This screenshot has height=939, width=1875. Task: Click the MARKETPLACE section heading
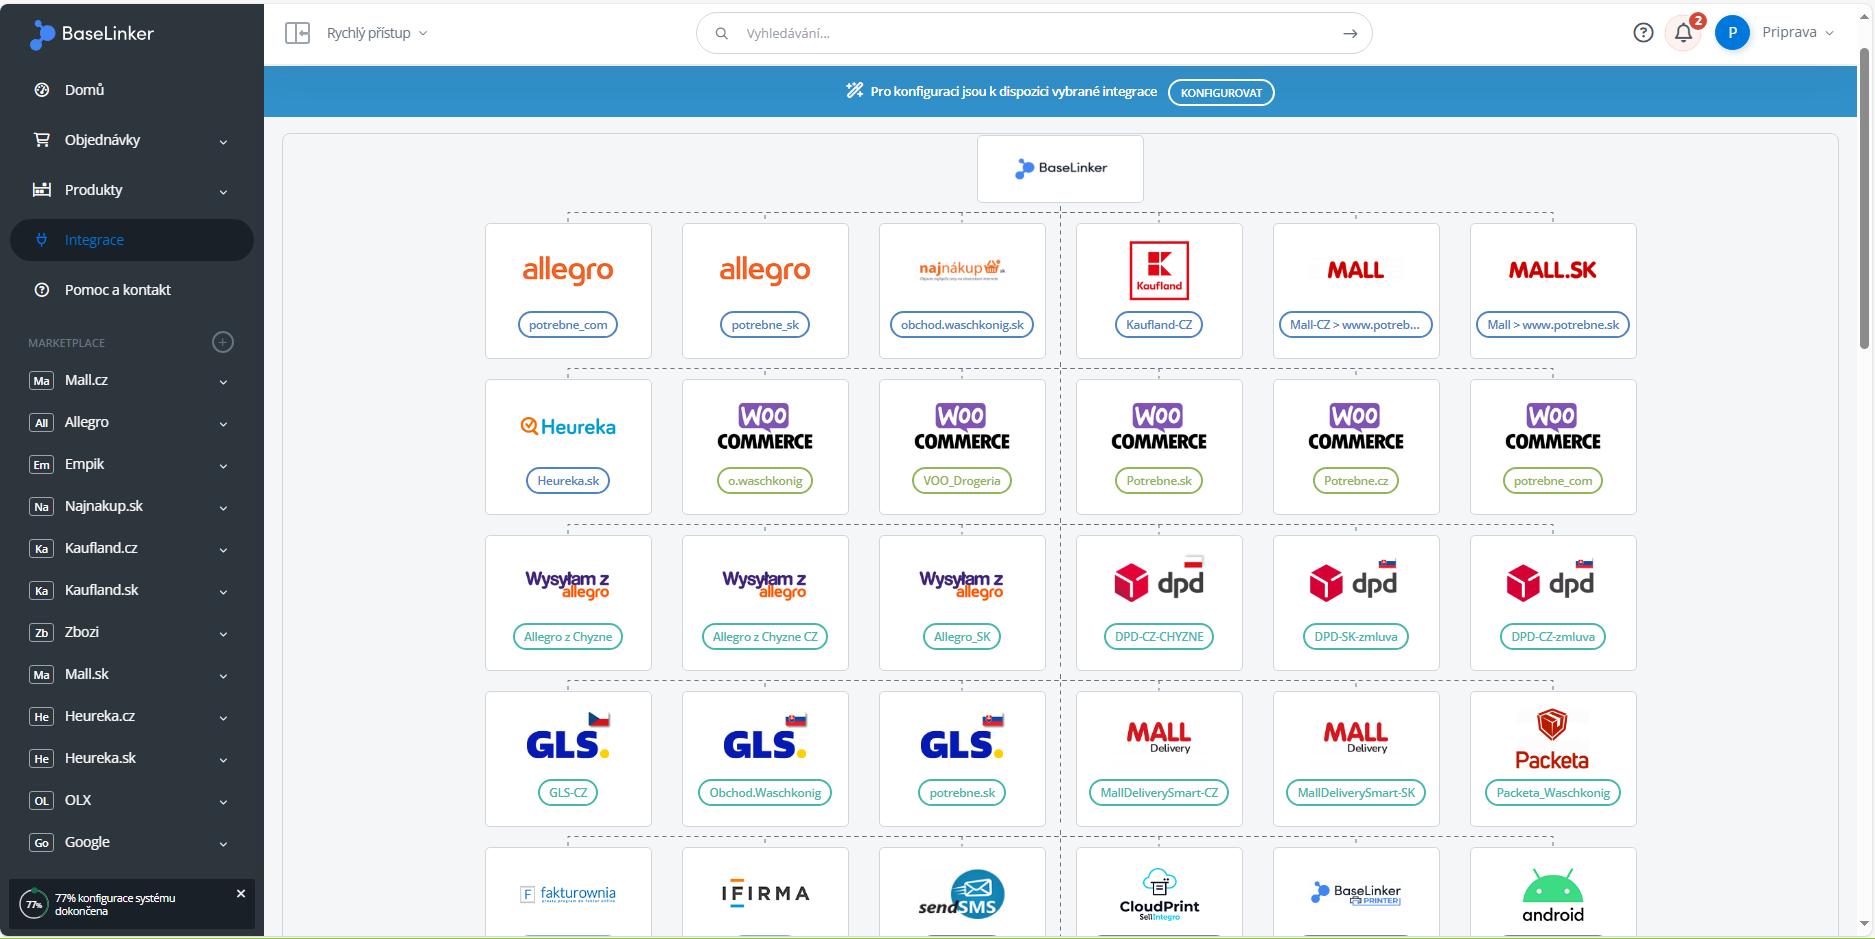coord(66,343)
